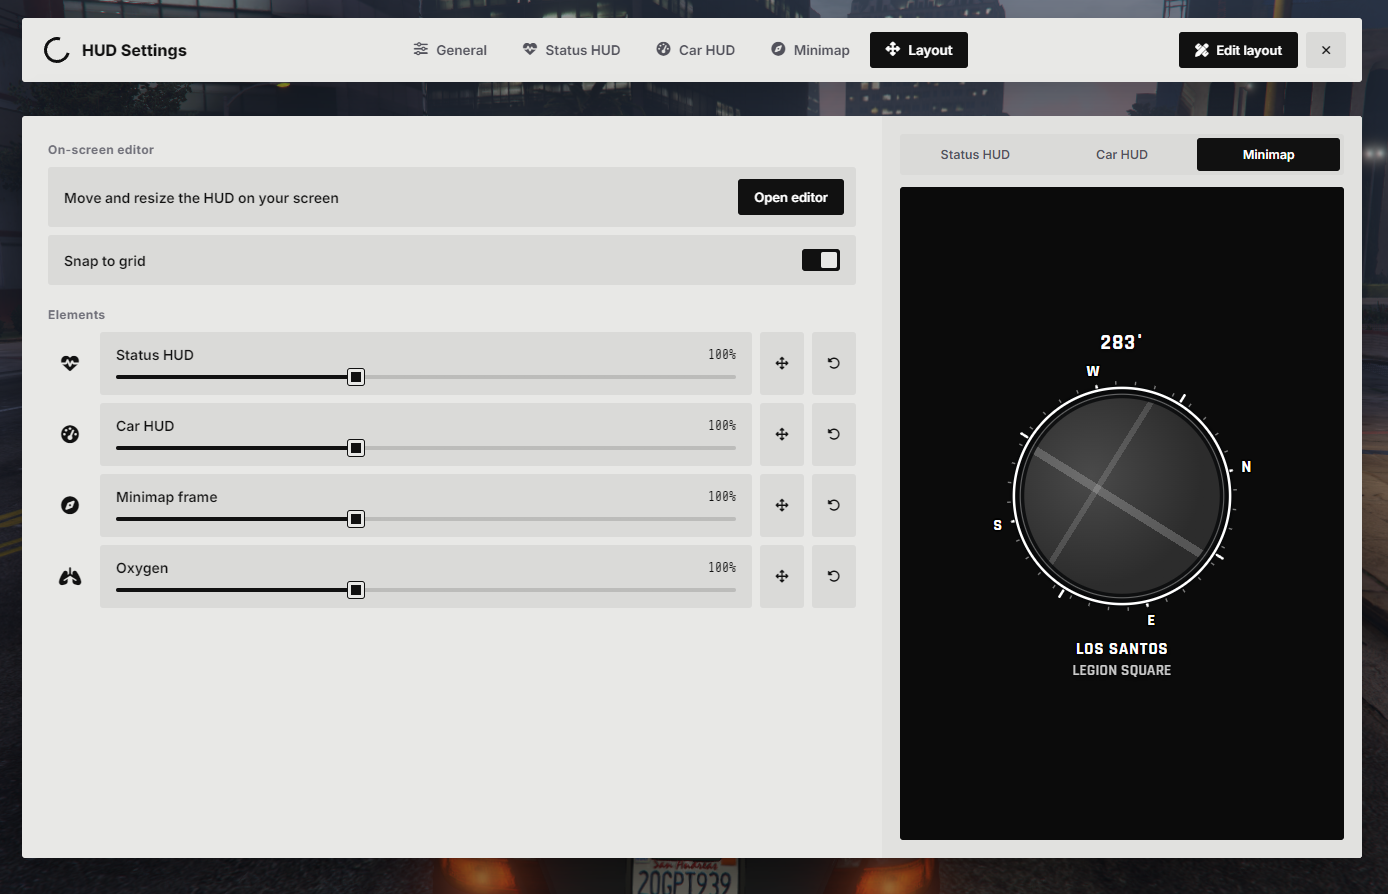The height and width of the screenshot is (894, 1388).
Task: Click the Status HUD scale slider handle
Action: tap(356, 377)
